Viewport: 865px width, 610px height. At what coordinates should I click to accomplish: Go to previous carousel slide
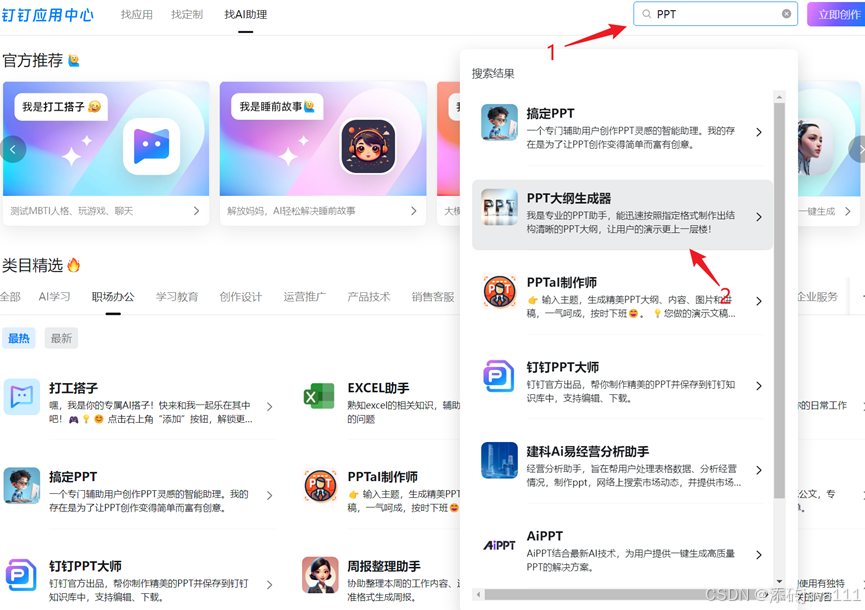(x=13, y=149)
